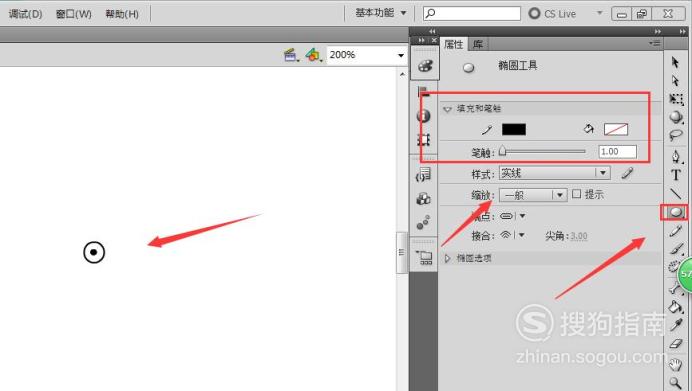Enable the 提示 hinting checkbox
692x391 pixels.
click(576, 194)
